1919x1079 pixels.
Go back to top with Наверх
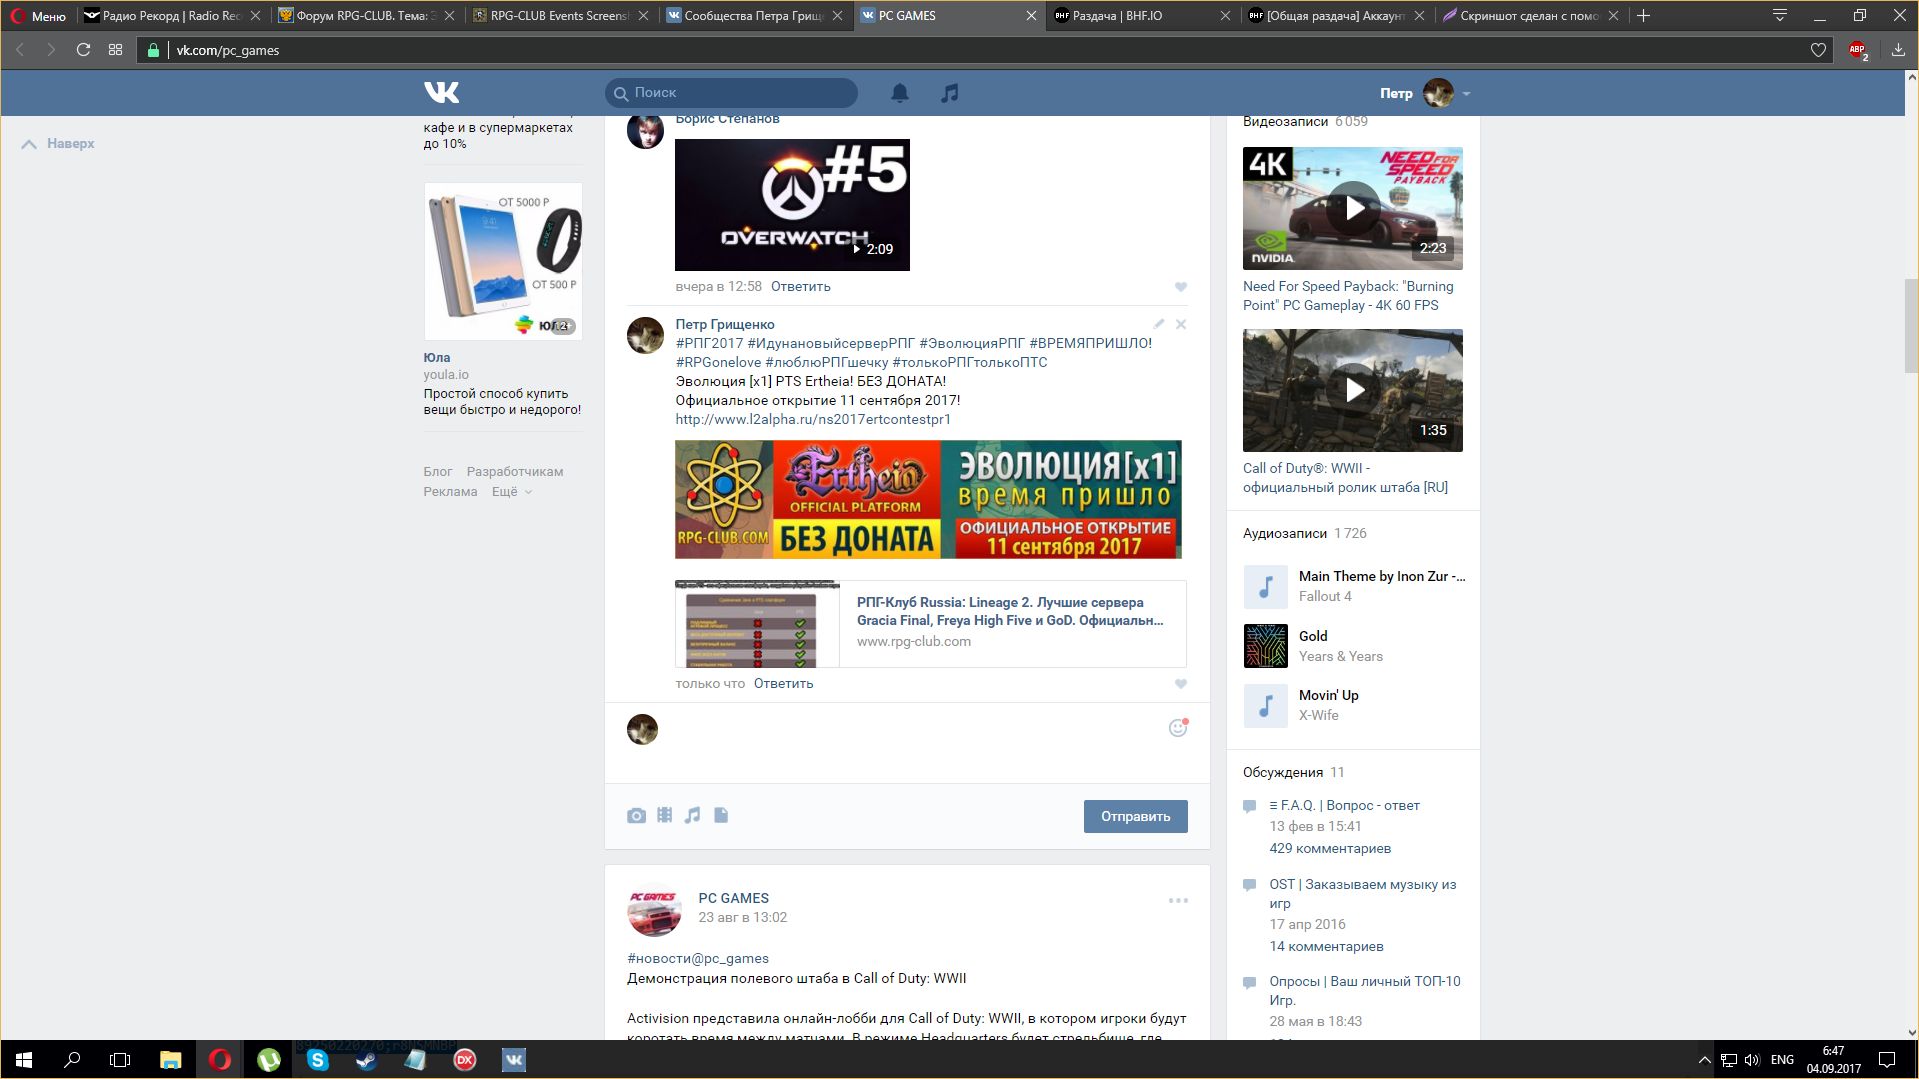pos(58,144)
